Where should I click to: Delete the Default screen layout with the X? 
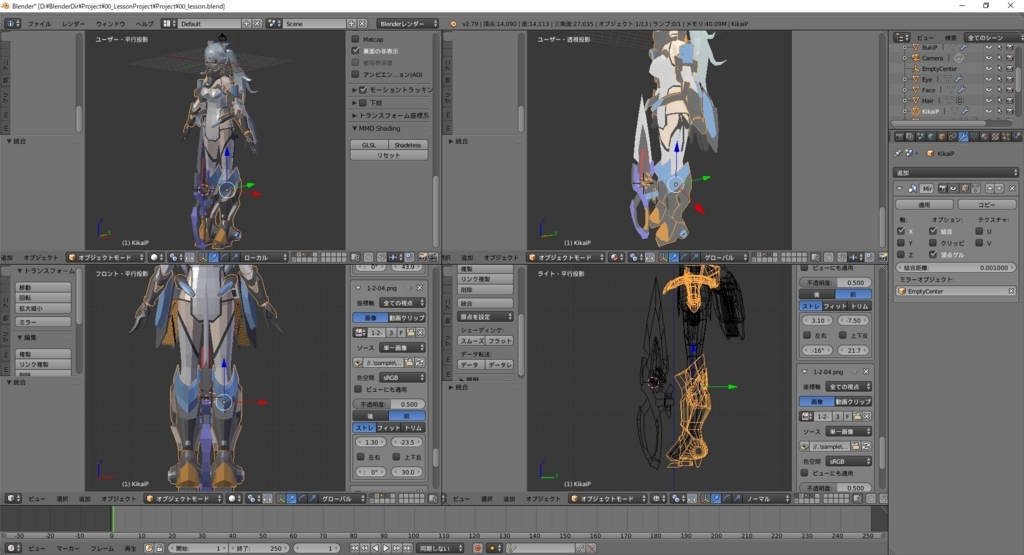pos(257,24)
